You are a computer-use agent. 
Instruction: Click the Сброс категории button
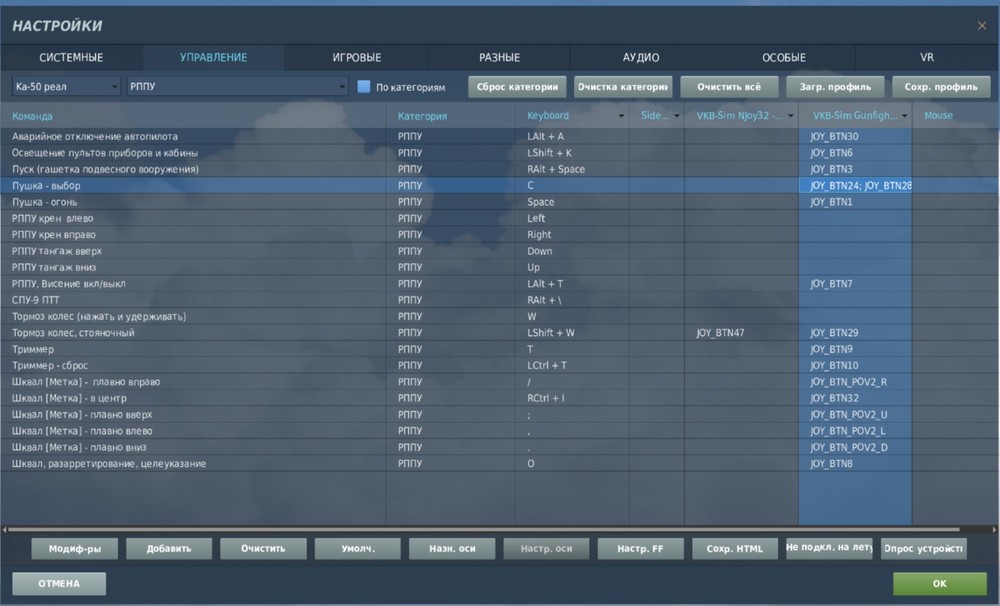(517, 87)
